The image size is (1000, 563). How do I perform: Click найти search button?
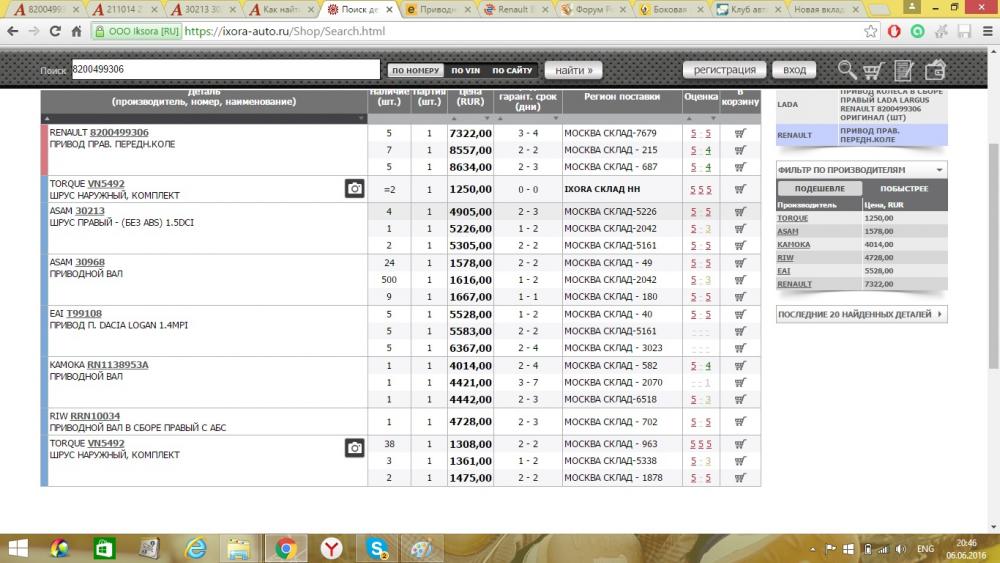pyautogui.click(x=573, y=70)
